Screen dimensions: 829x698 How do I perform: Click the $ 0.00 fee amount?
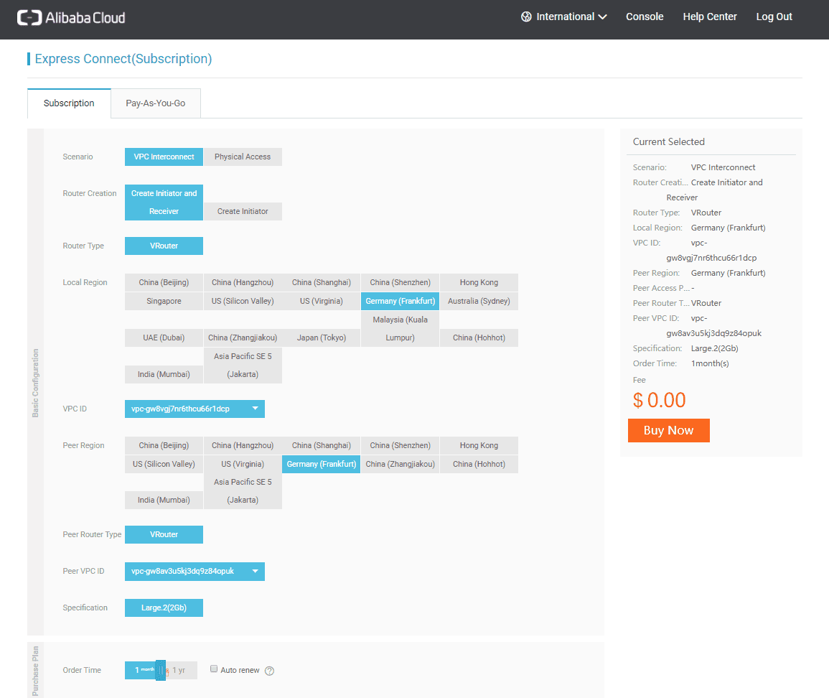pyautogui.click(x=659, y=400)
